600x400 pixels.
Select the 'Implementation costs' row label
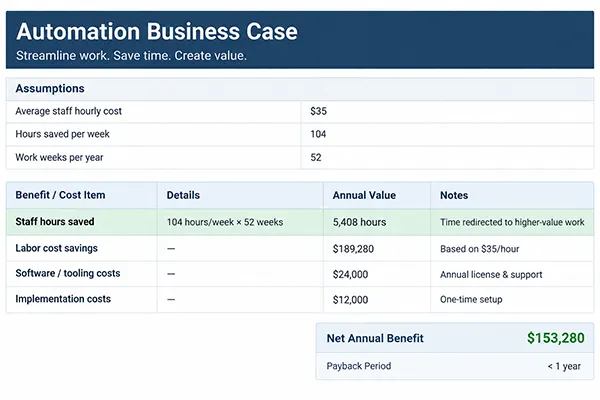point(63,299)
